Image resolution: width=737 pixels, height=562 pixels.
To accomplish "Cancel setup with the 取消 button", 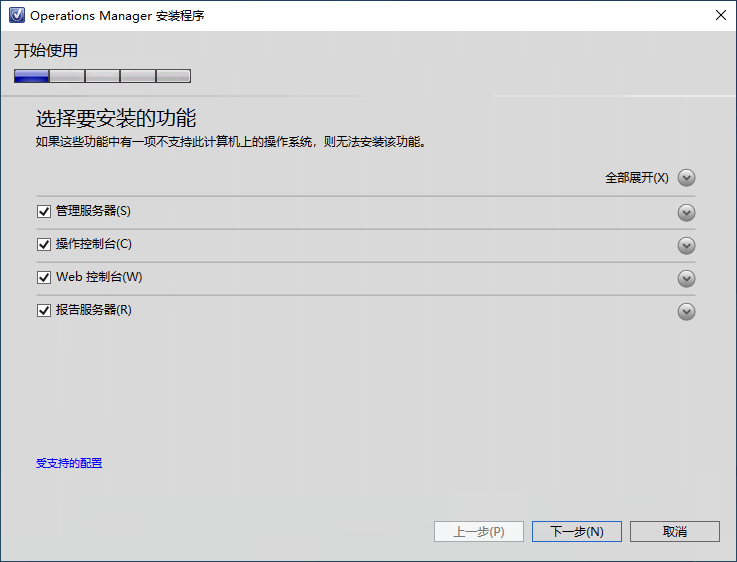I will coord(674,531).
